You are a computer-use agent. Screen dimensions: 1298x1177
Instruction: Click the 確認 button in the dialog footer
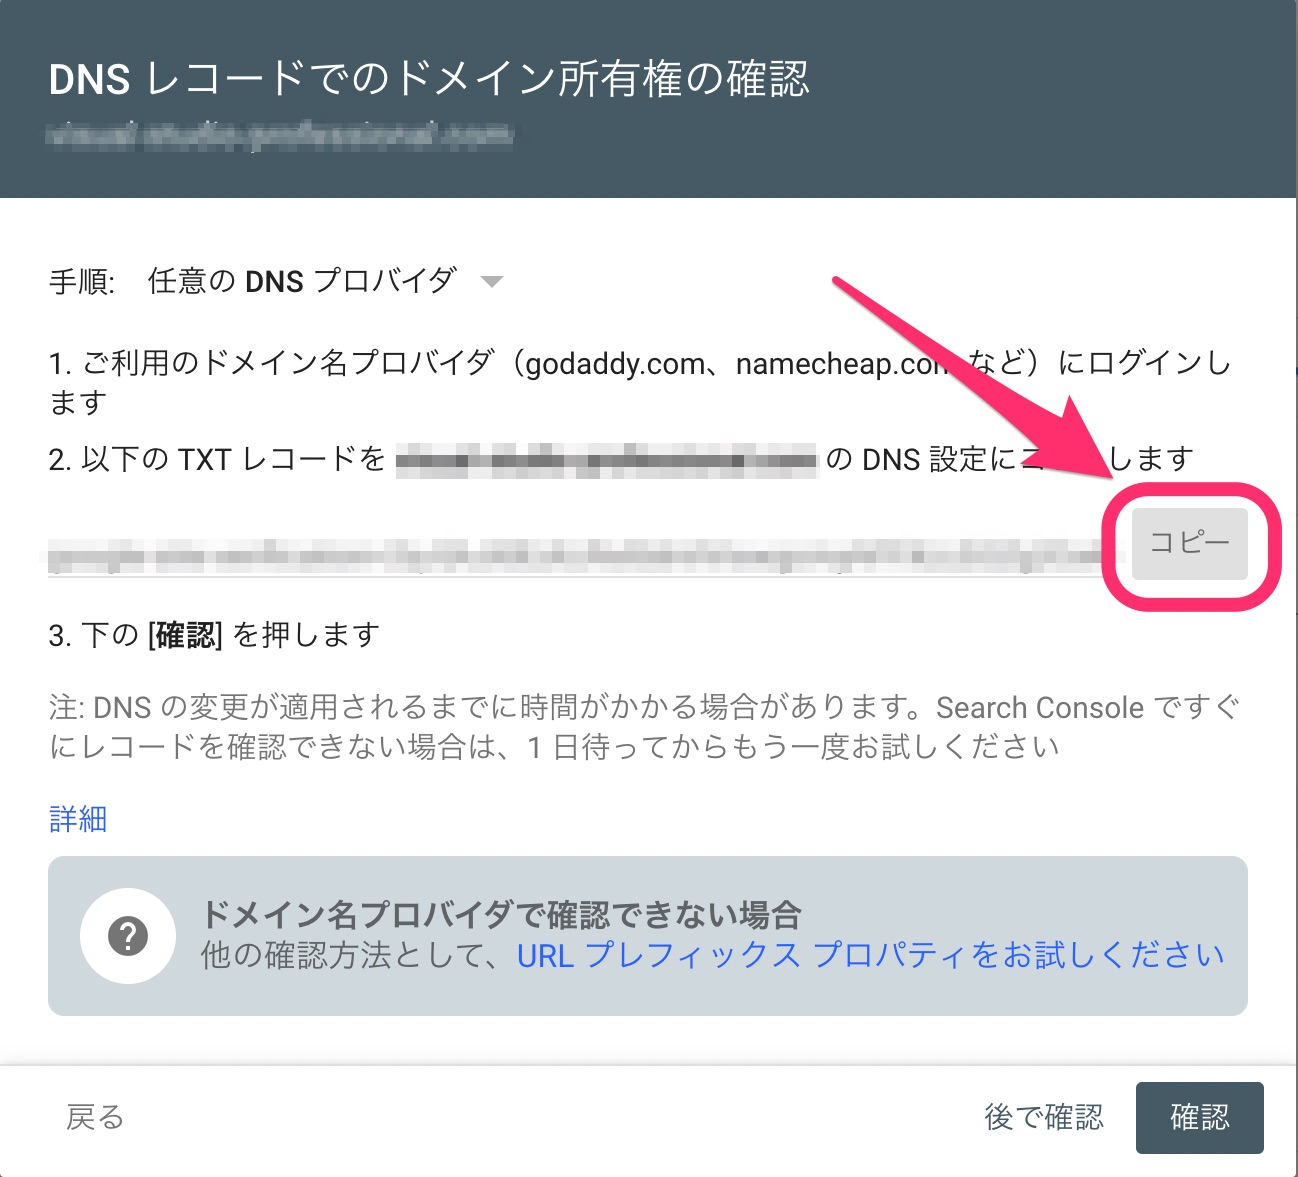tap(1199, 1117)
